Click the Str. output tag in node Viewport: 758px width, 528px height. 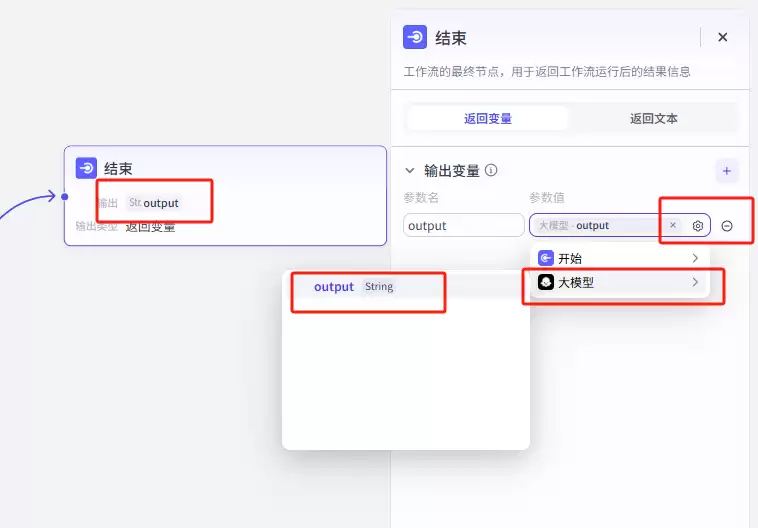pyautogui.click(x=154, y=203)
